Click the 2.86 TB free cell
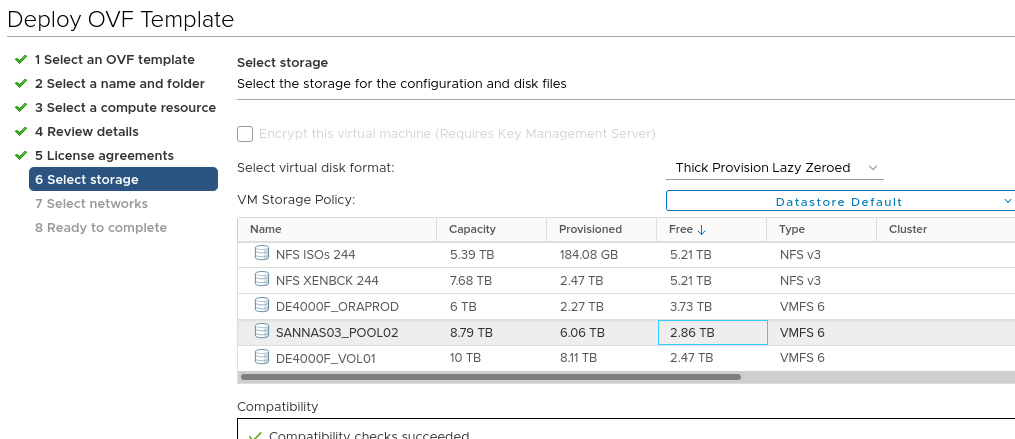 pos(713,332)
